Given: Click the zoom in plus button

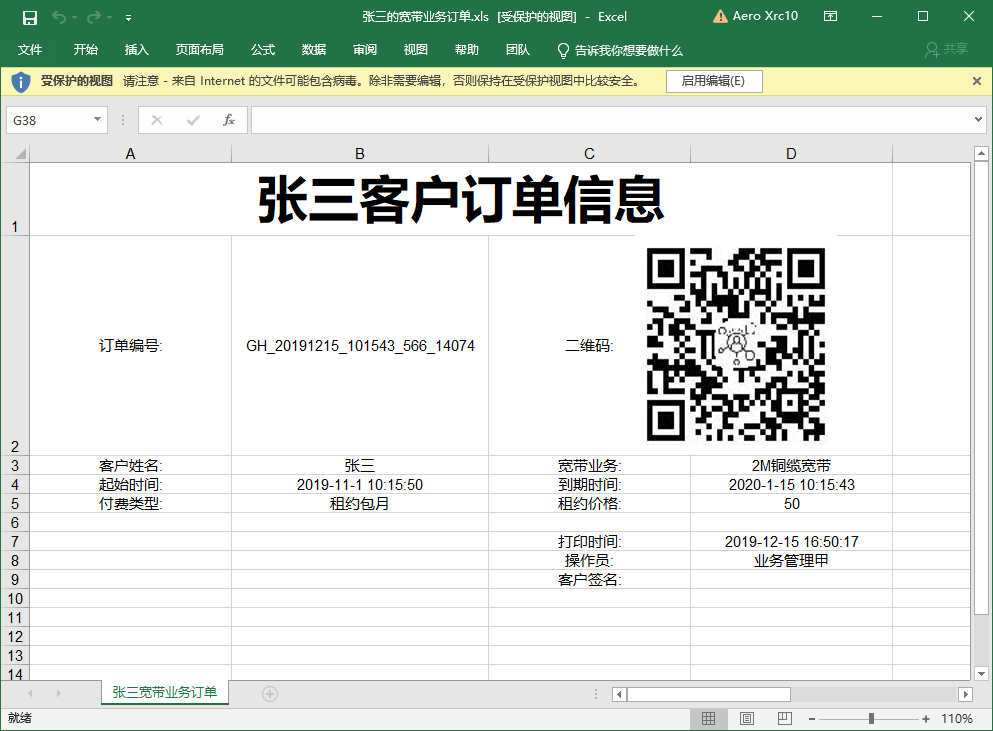Looking at the screenshot, I should coord(926,719).
